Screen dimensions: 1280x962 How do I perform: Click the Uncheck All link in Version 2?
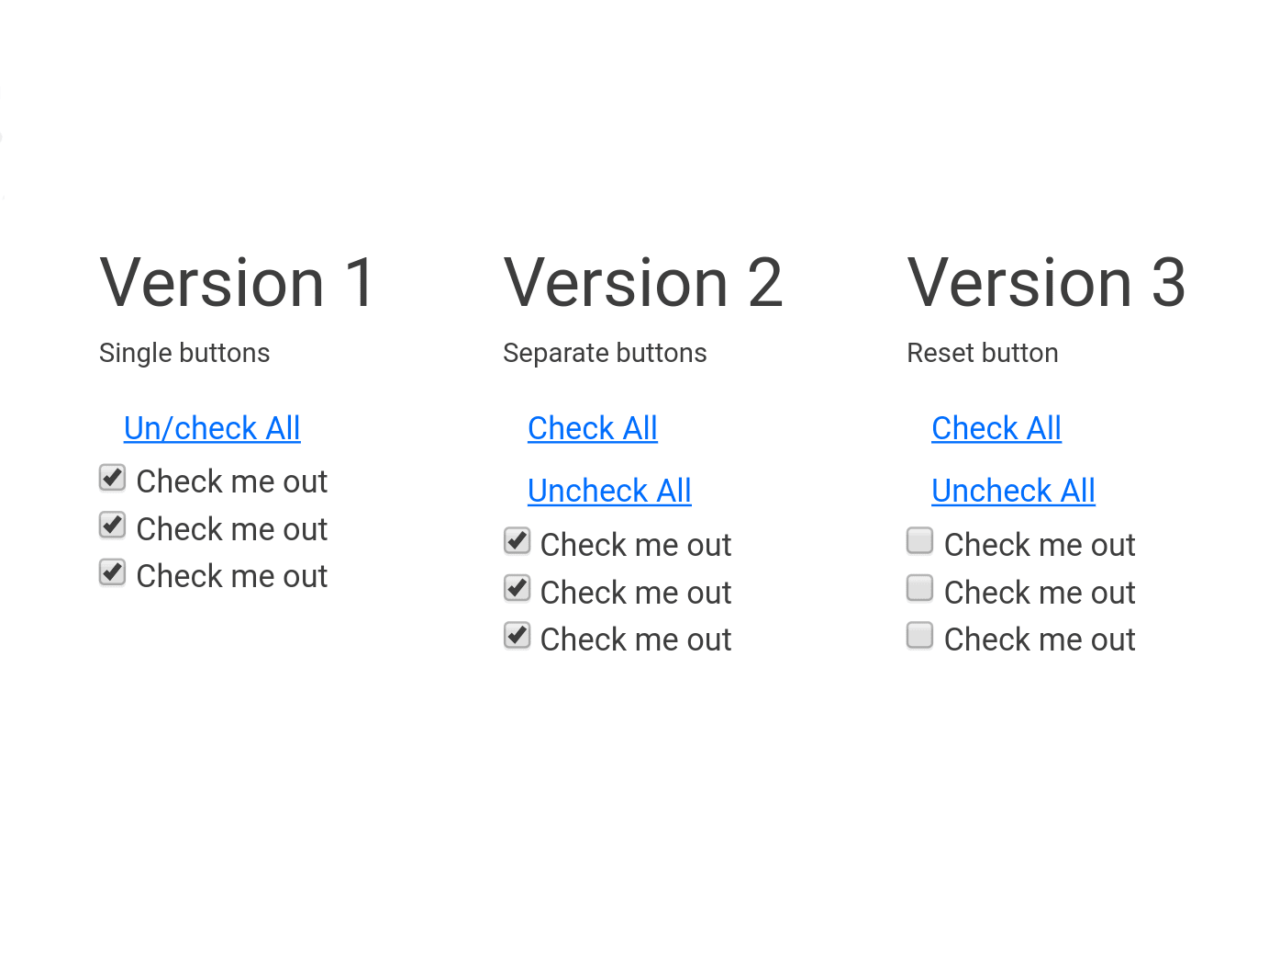[608, 490]
